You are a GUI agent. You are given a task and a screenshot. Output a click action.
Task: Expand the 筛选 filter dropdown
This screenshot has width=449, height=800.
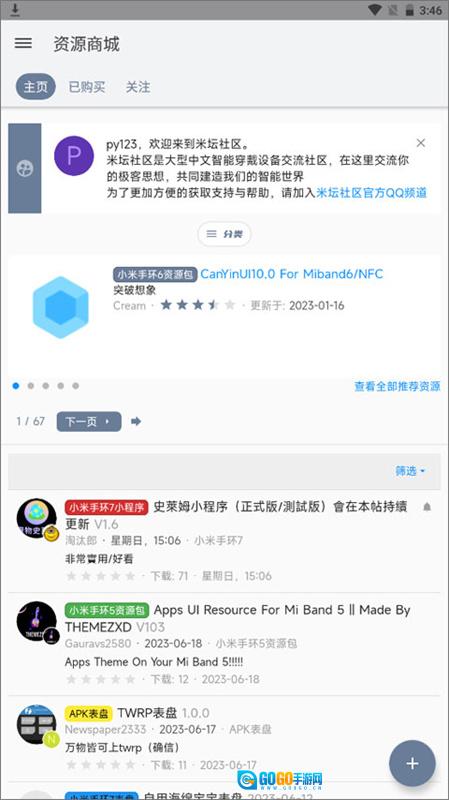(x=410, y=471)
